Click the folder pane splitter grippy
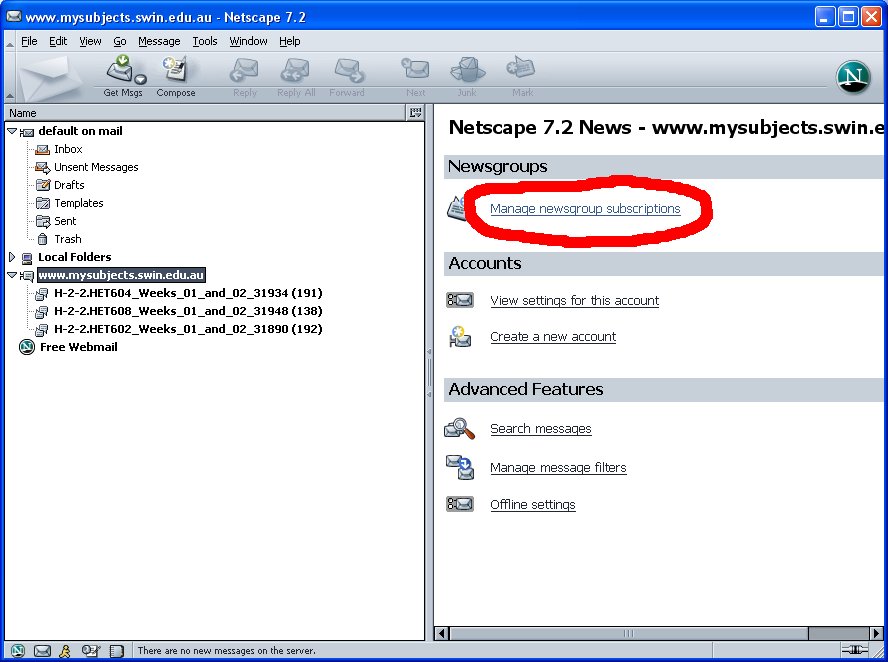The image size is (888, 662). pos(429,373)
